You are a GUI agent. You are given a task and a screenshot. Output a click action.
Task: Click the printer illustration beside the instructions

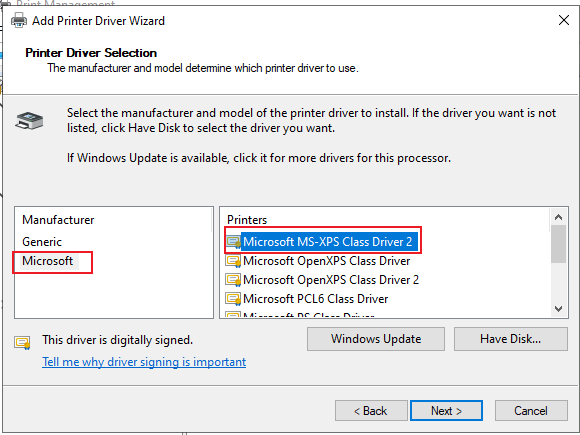click(29, 121)
